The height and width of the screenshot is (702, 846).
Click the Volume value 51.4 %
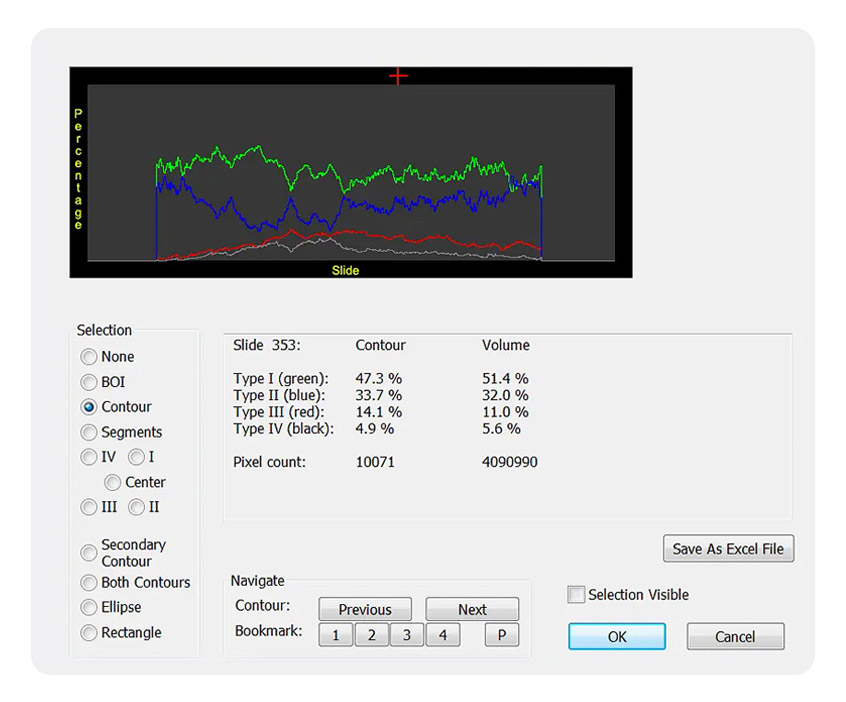[505, 379]
